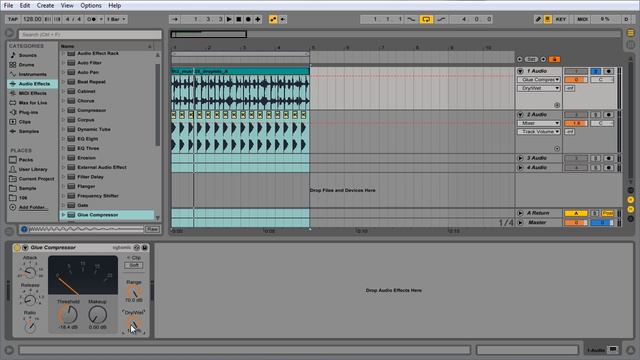This screenshot has width=640, height=360.
Task: Select the Samples category
Action: point(29,131)
